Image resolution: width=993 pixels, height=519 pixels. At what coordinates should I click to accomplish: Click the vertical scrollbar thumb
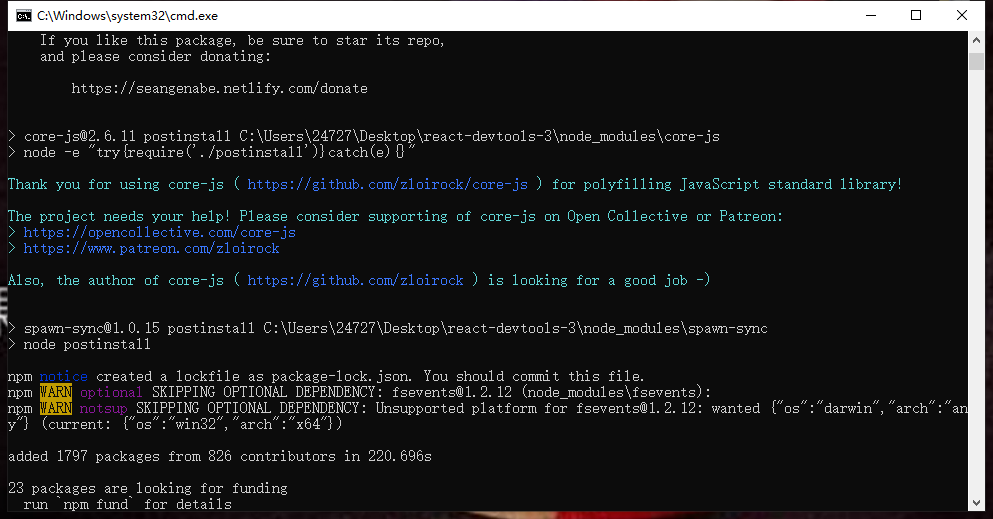[976, 61]
